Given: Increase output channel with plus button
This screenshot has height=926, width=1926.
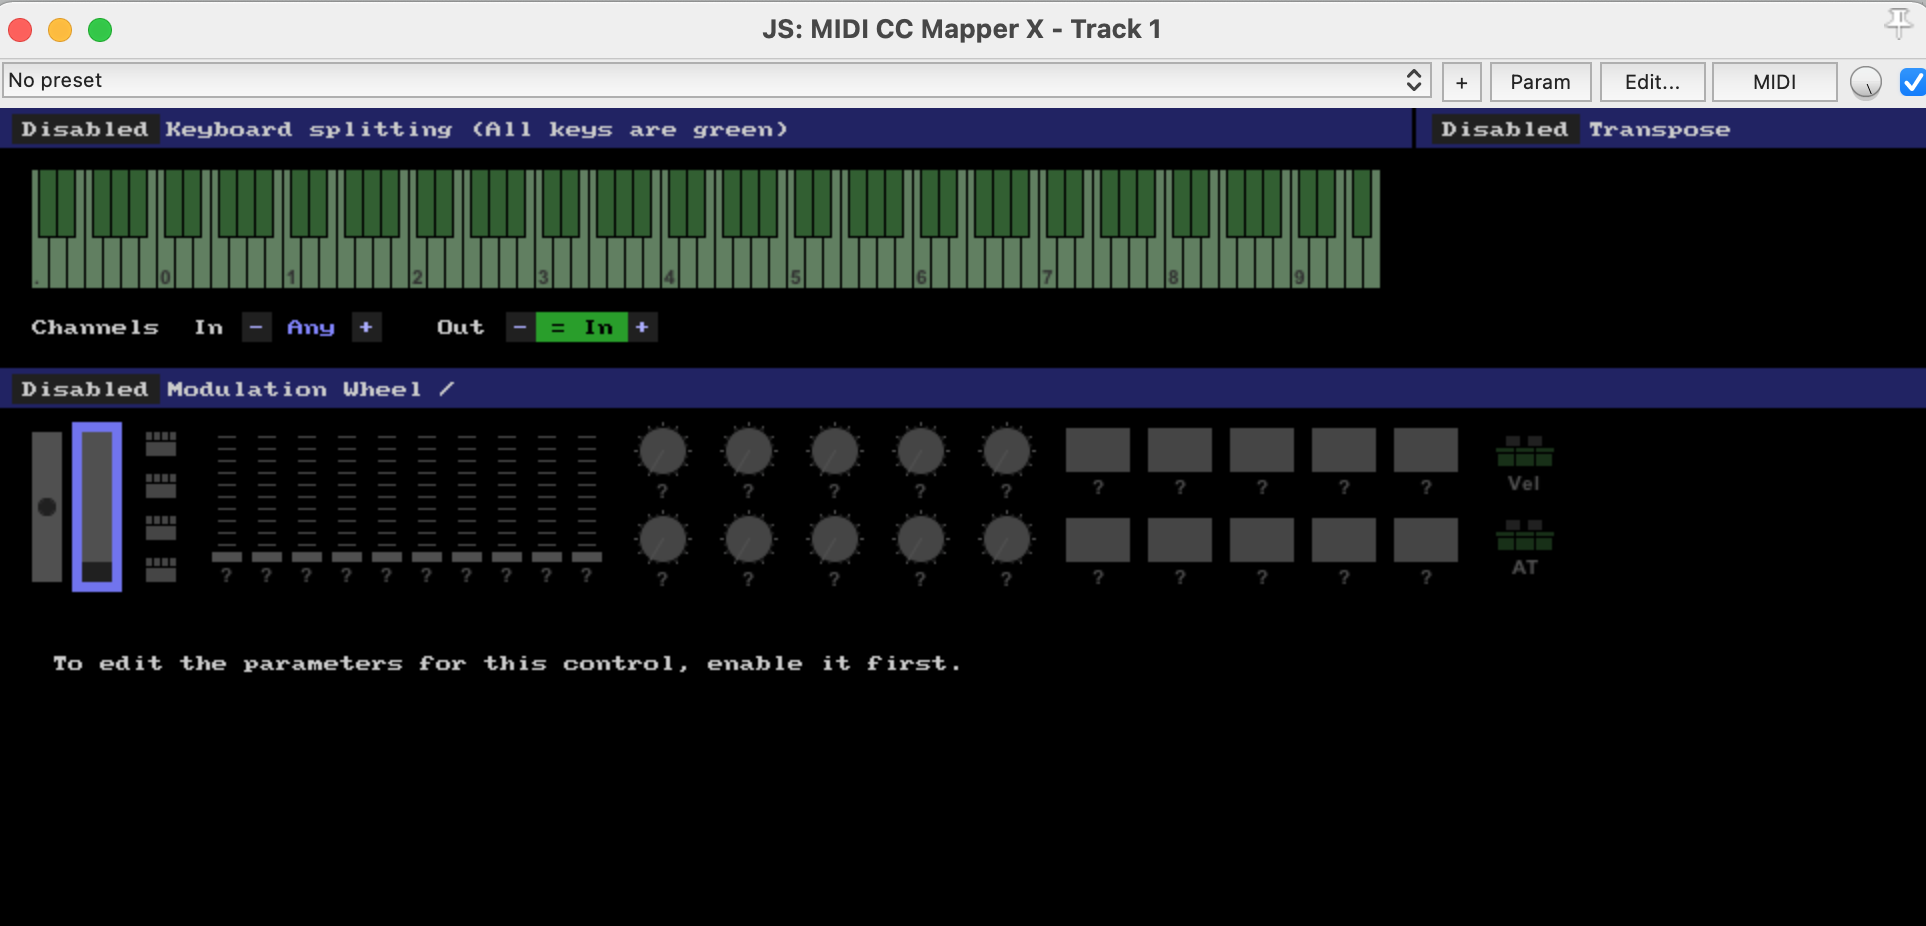Looking at the screenshot, I should [642, 327].
